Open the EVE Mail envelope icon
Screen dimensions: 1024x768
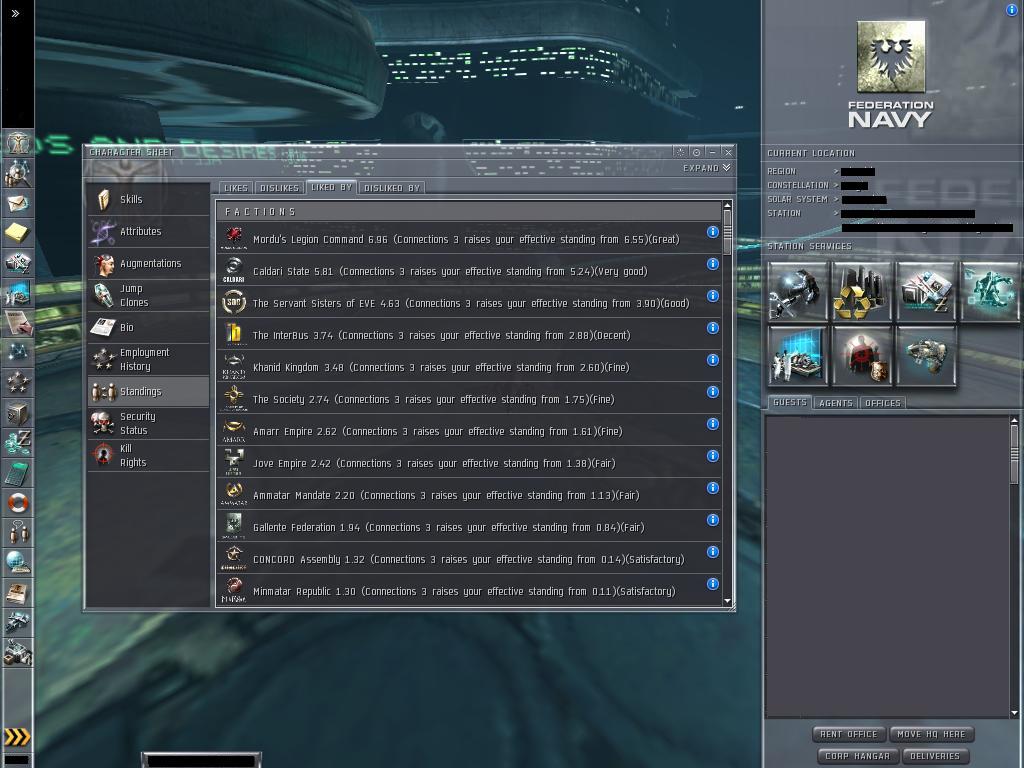coord(18,202)
